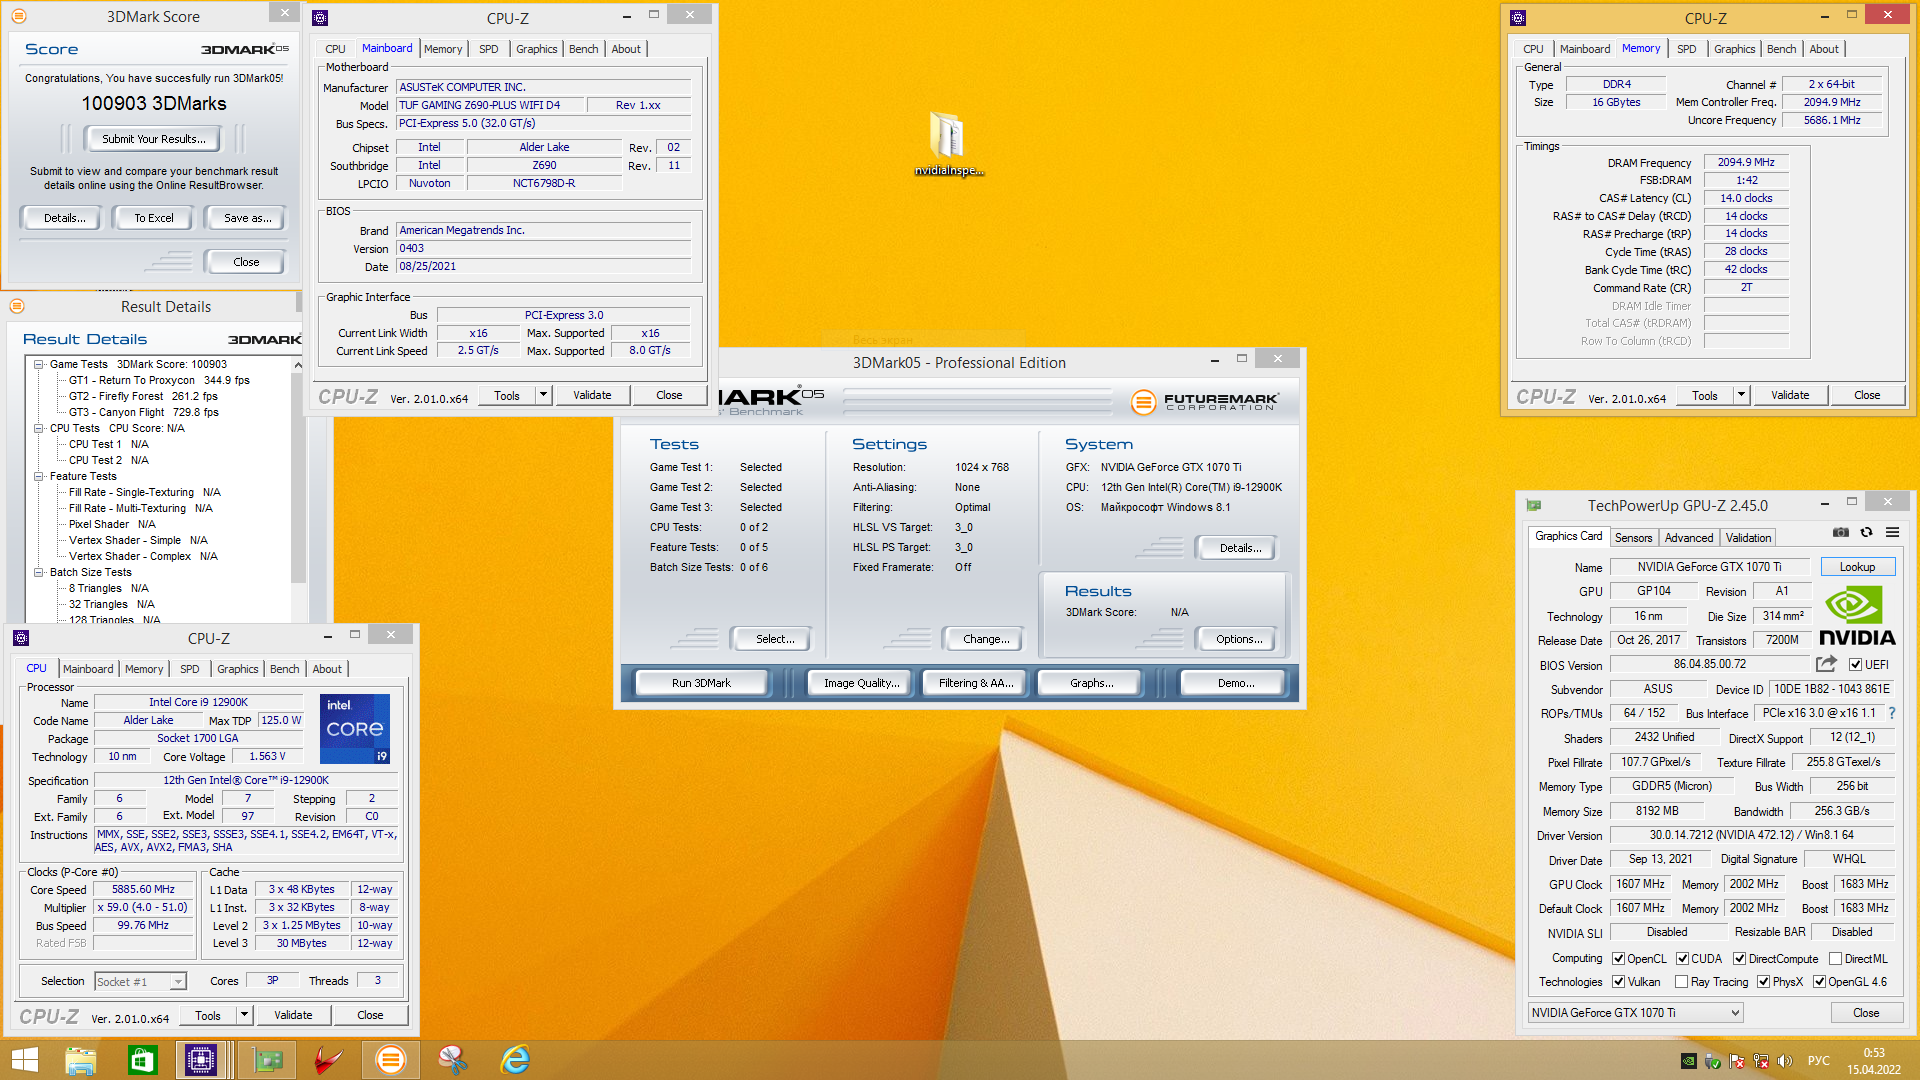Click the Image Quality button
The image size is (1920, 1080).
point(861,683)
